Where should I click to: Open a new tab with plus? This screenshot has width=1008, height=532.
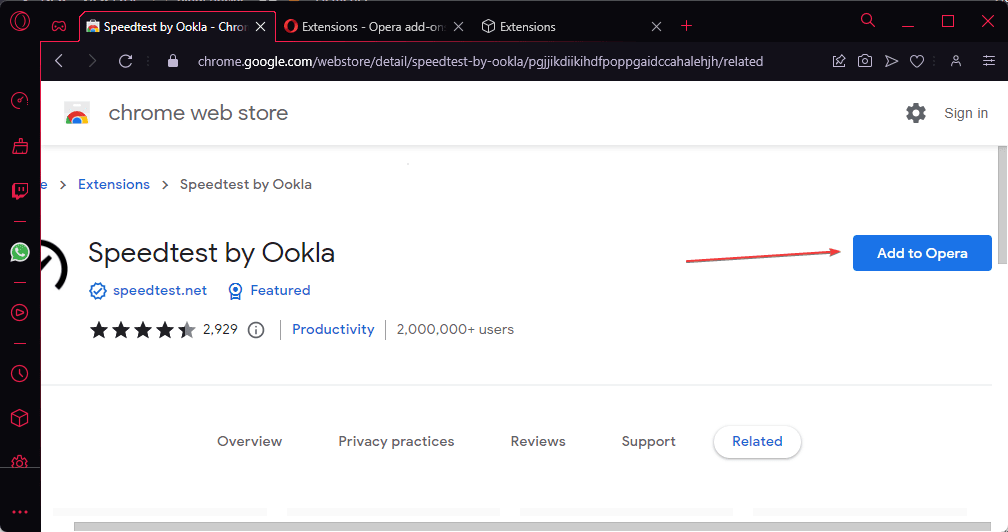(687, 26)
